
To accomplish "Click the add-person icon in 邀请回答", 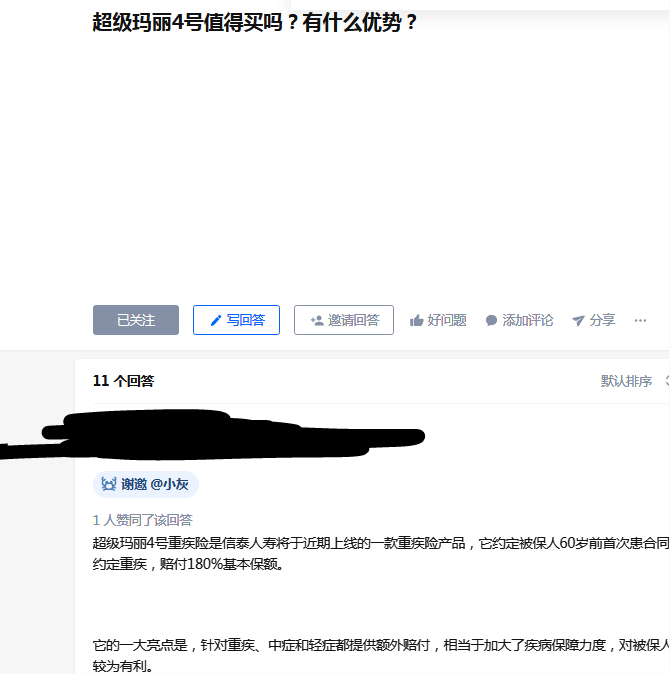I will pos(317,320).
